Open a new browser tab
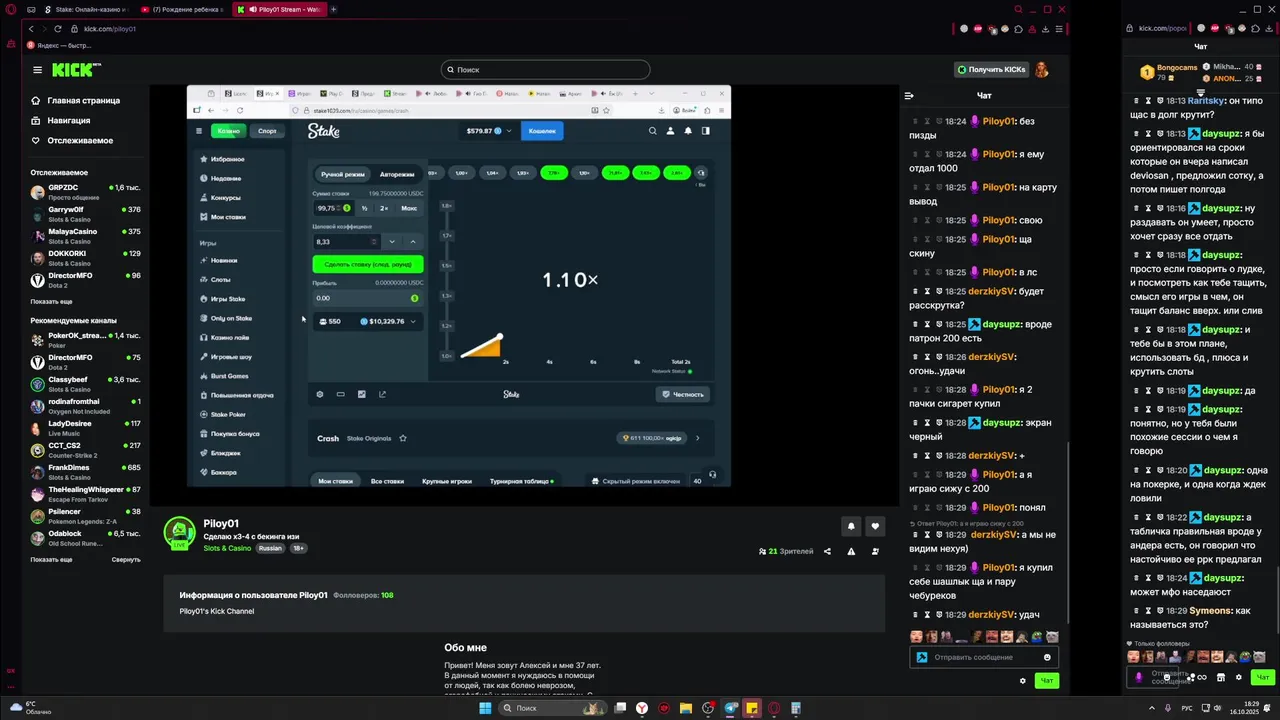 (x=334, y=9)
